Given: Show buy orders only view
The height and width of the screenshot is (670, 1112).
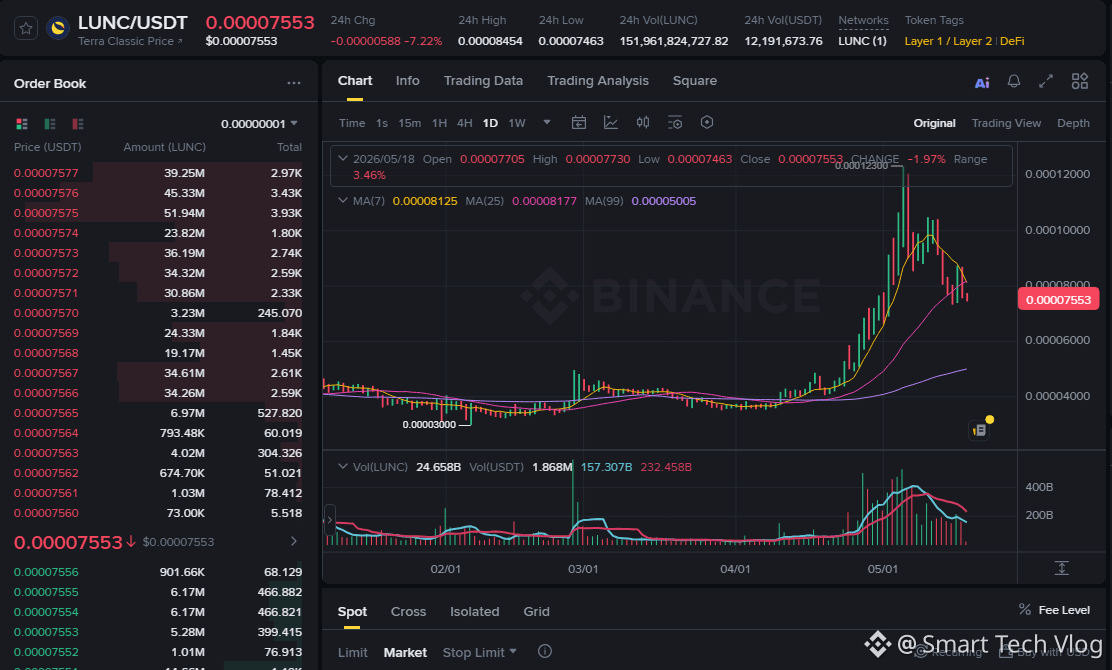Looking at the screenshot, I should click(x=50, y=124).
